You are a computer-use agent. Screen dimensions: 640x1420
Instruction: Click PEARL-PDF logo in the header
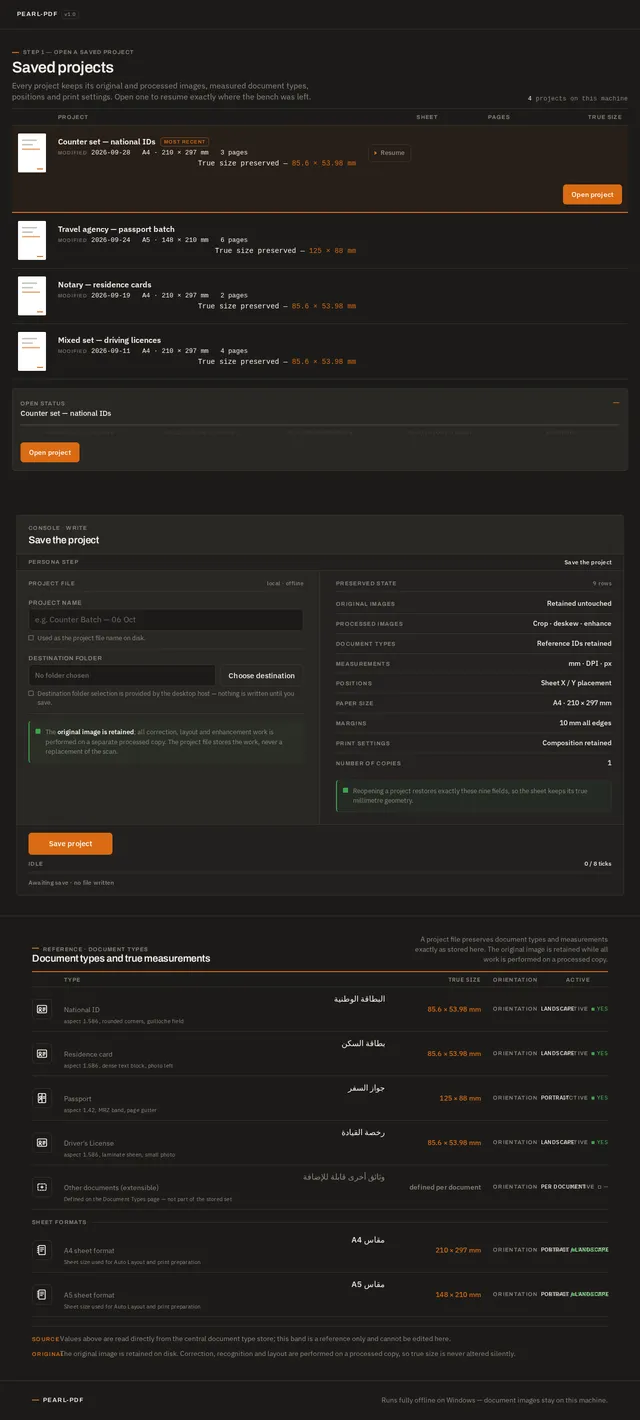tap(36, 14)
